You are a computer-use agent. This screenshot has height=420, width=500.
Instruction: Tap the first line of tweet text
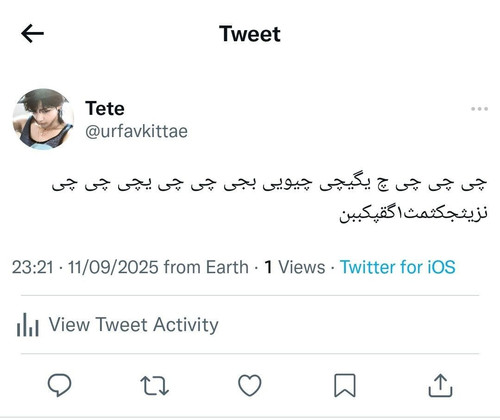point(269,183)
